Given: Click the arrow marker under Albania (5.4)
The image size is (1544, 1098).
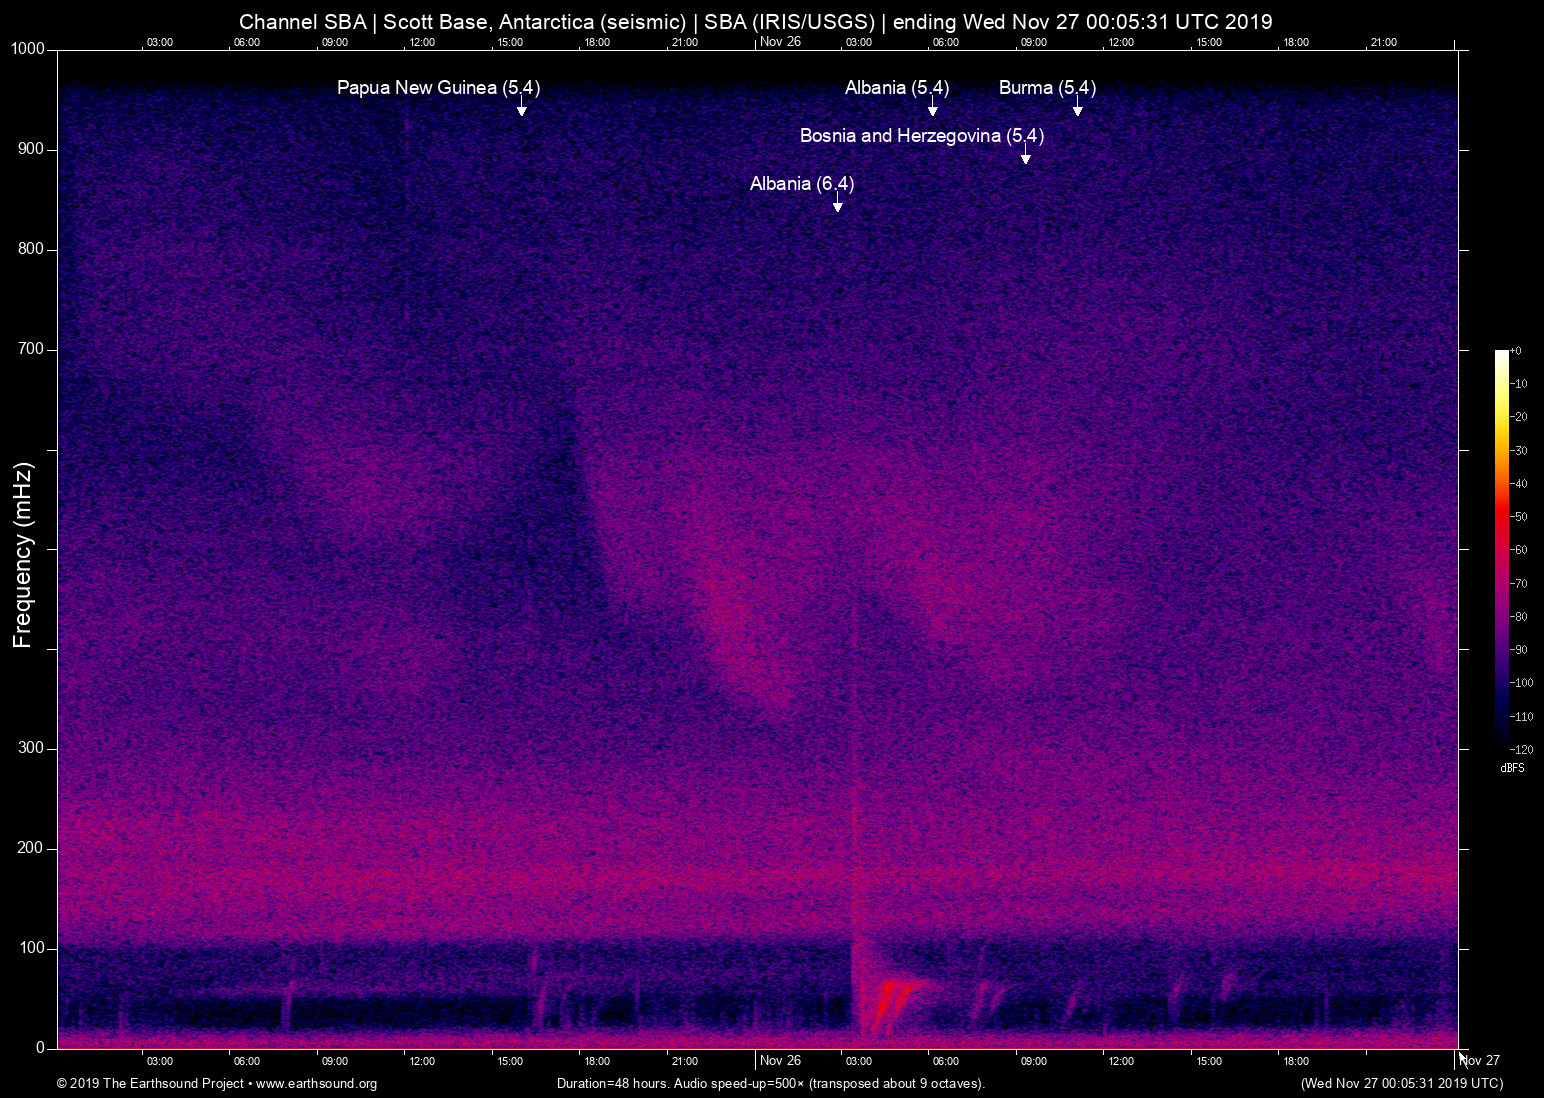Looking at the screenshot, I should pyautogui.click(x=932, y=109).
